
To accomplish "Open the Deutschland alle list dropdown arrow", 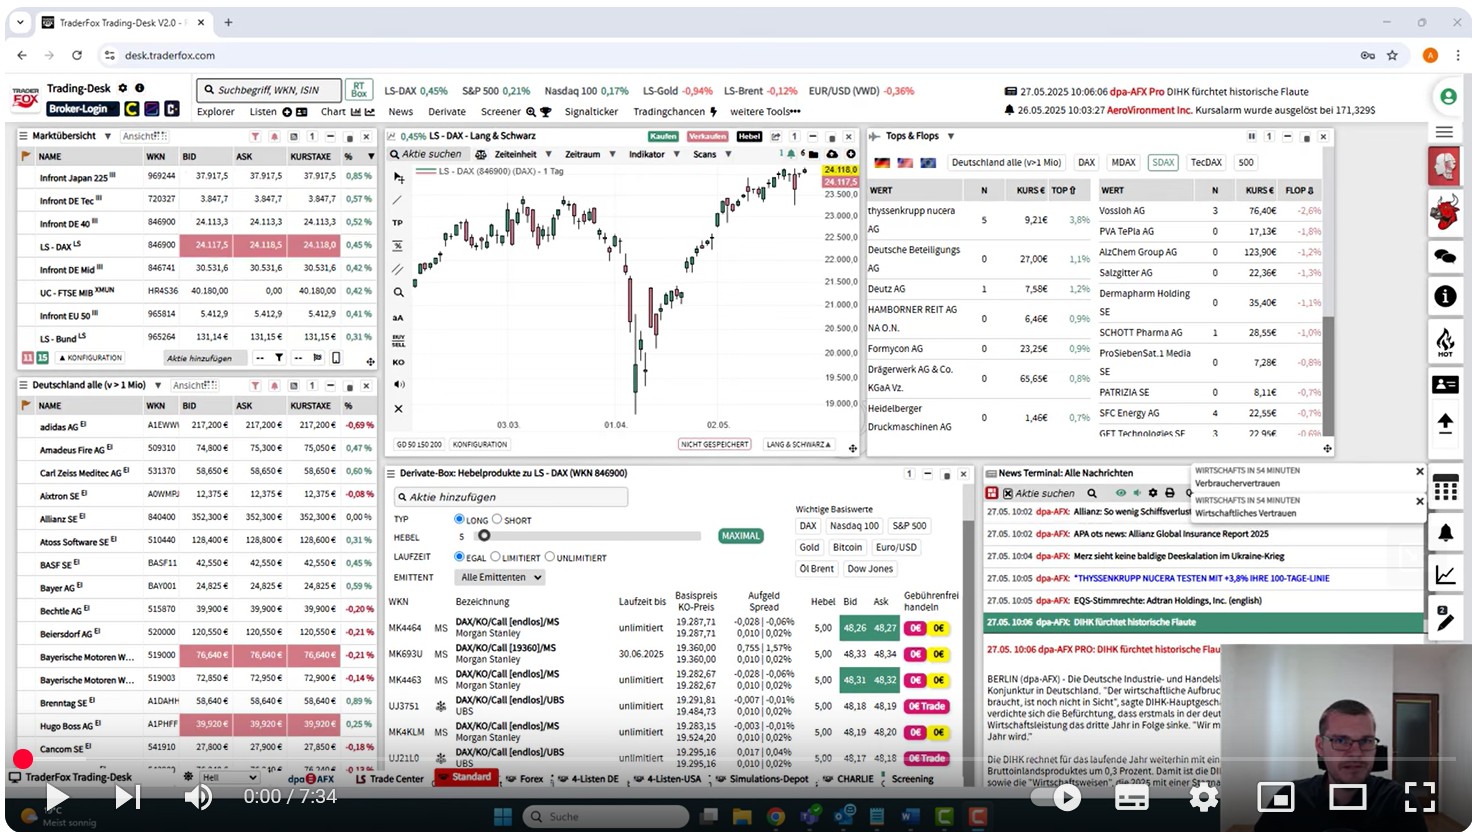I will [x=157, y=385].
